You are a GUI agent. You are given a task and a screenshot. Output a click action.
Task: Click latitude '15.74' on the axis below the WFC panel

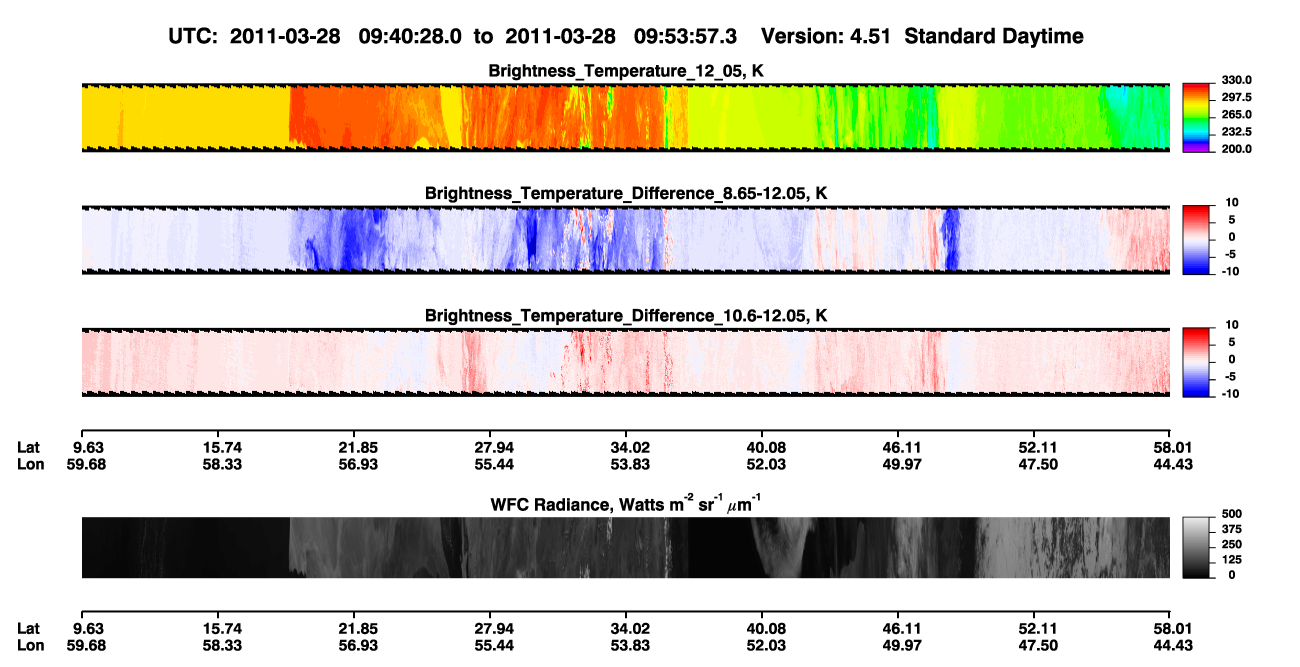(222, 629)
